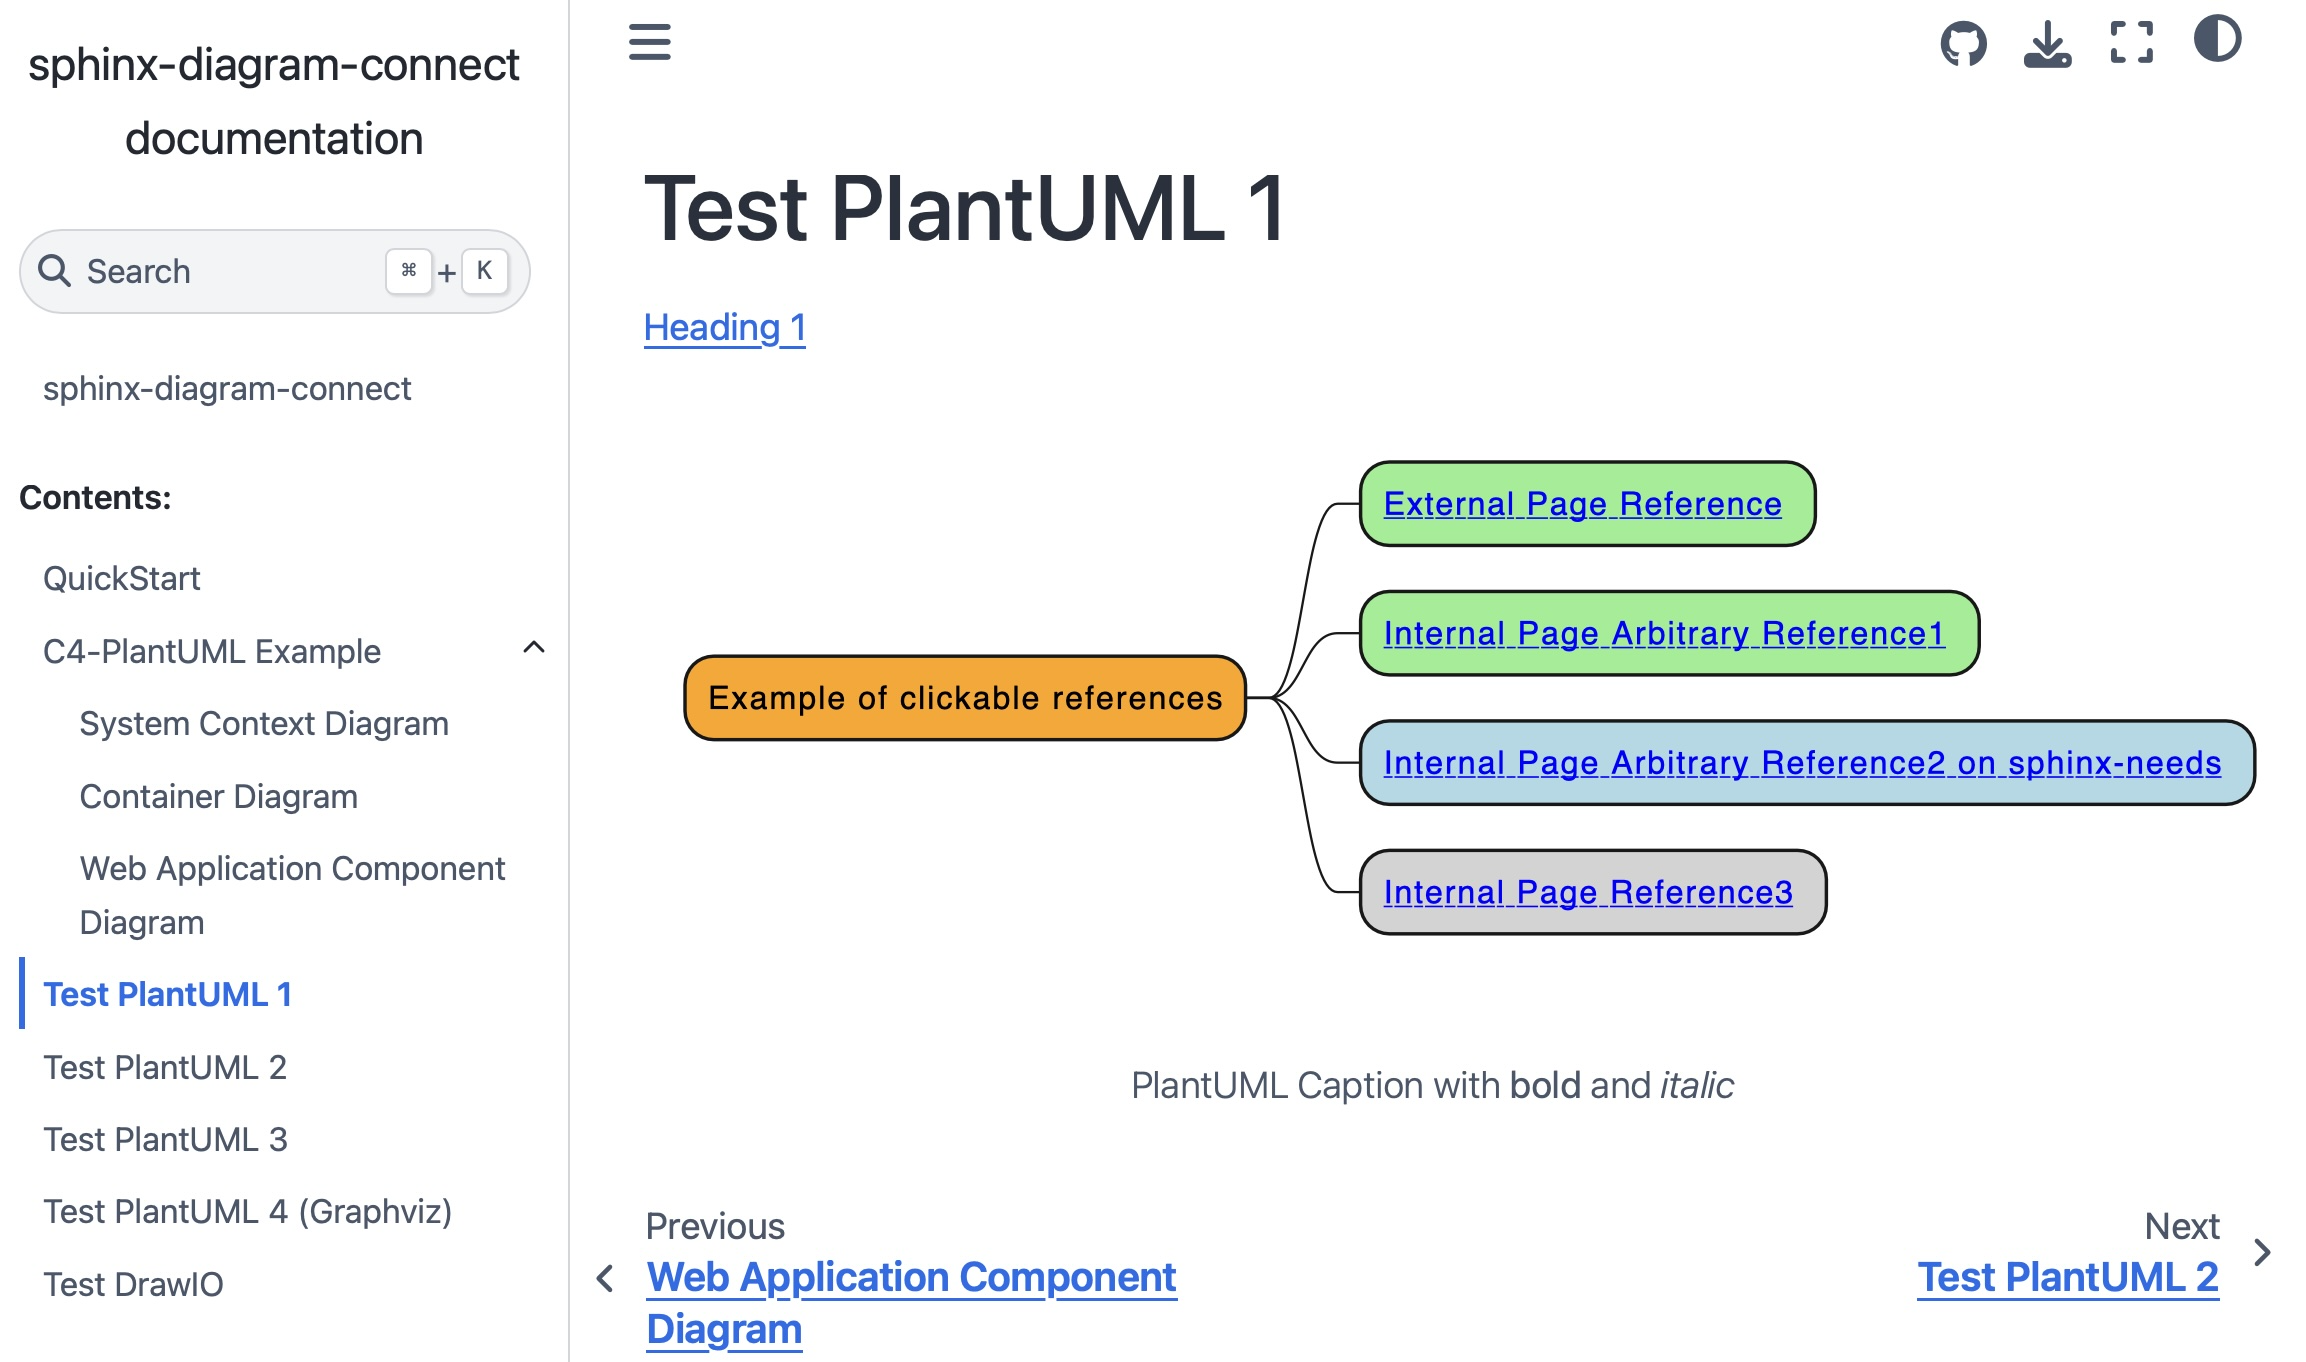Open the GitHub repository icon
2306x1362 pixels.
click(x=1963, y=44)
